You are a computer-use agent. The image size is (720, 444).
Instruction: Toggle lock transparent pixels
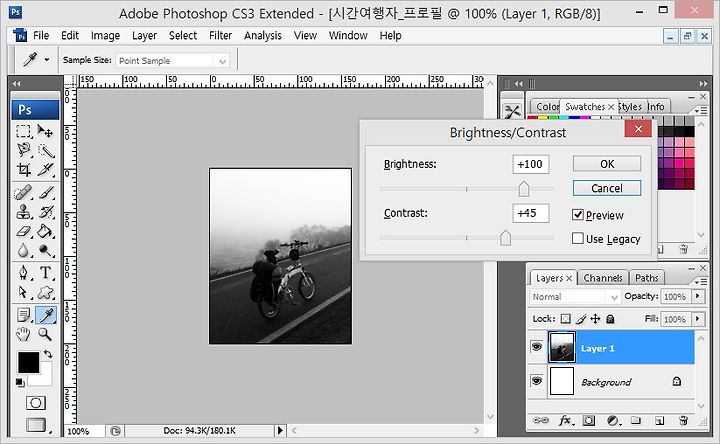click(566, 319)
